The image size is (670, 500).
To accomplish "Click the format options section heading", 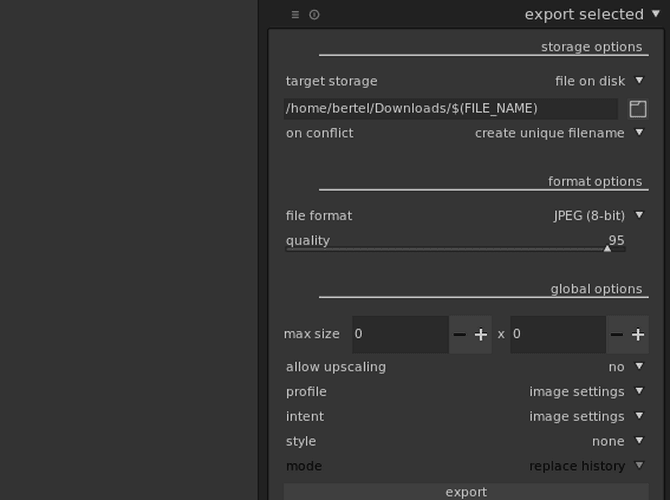I will point(595,182).
